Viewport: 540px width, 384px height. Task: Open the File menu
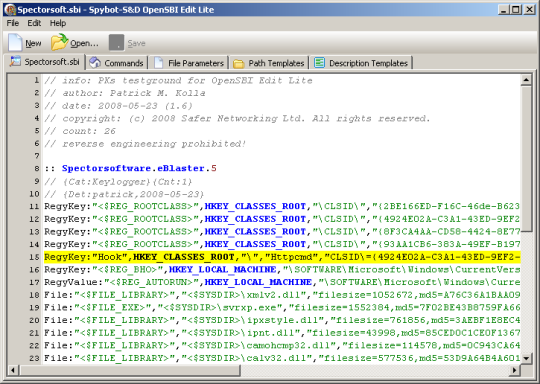[x=13, y=23]
